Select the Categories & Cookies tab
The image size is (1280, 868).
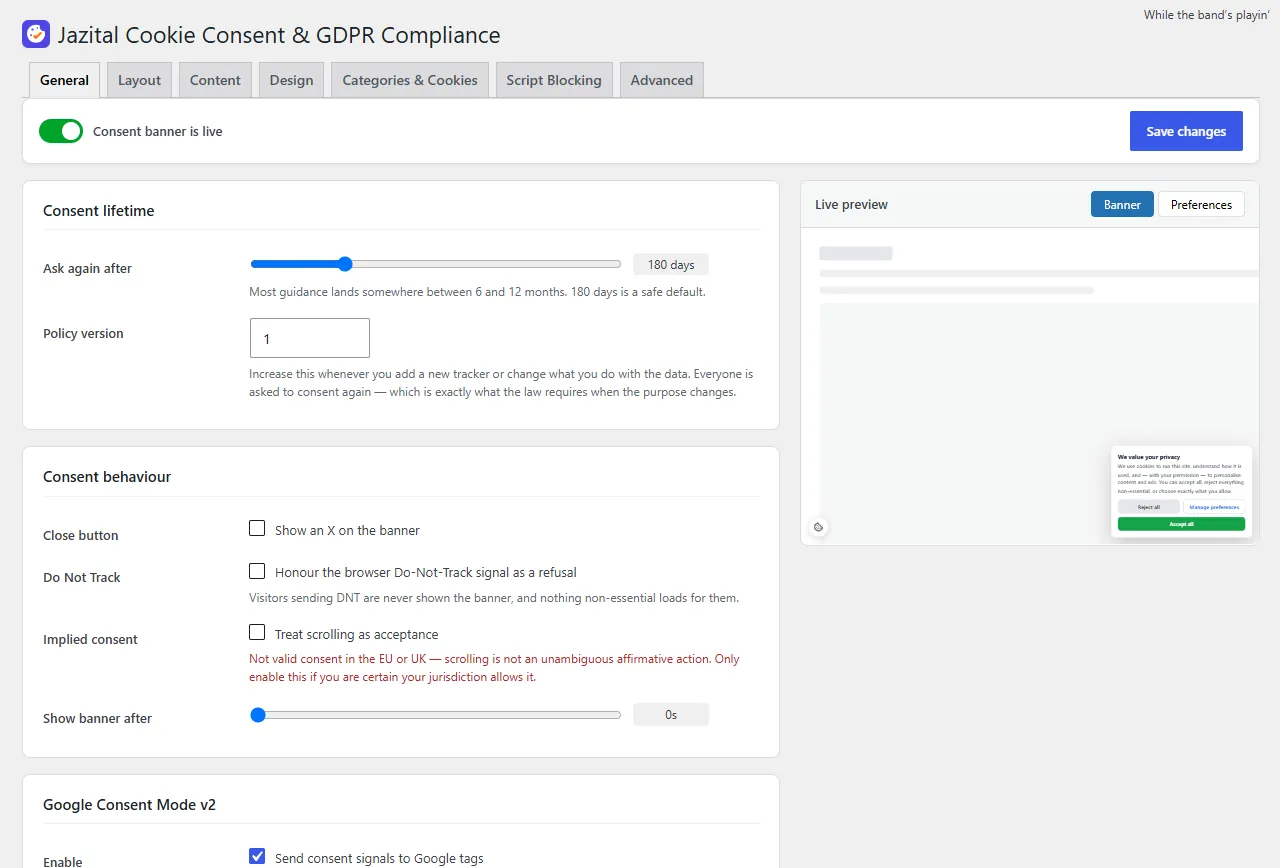tap(410, 80)
